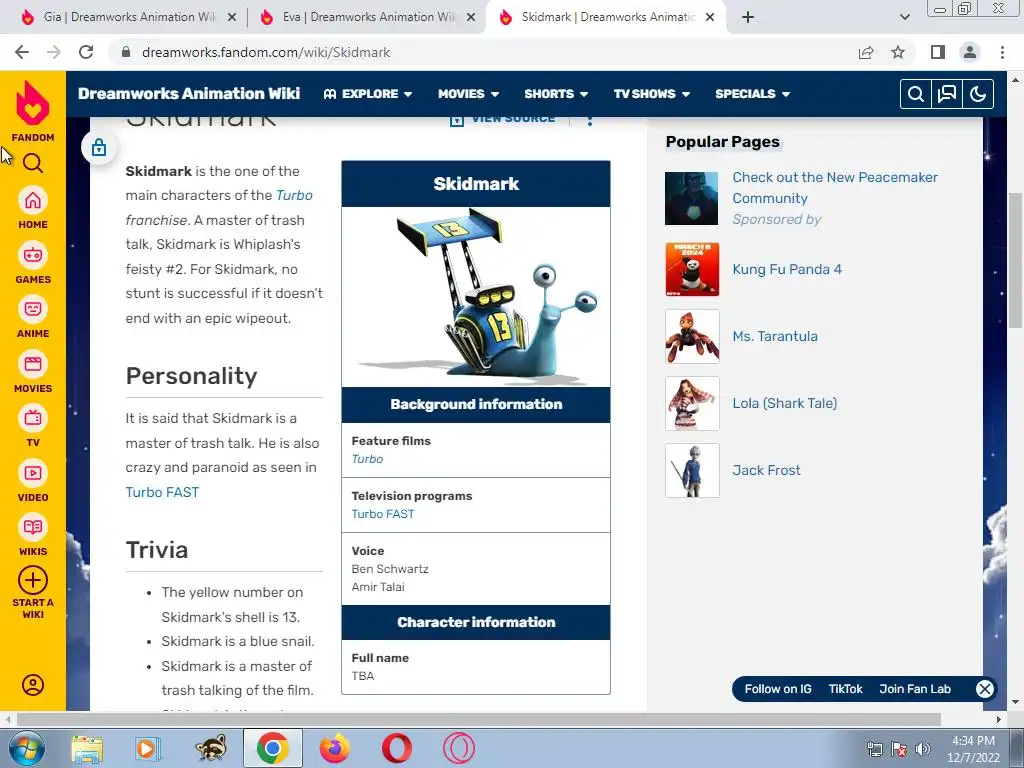Image resolution: width=1024 pixels, height=768 pixels.
Task: Open Turbo FAST link under Personality
Action: click(x=162, y=492)
